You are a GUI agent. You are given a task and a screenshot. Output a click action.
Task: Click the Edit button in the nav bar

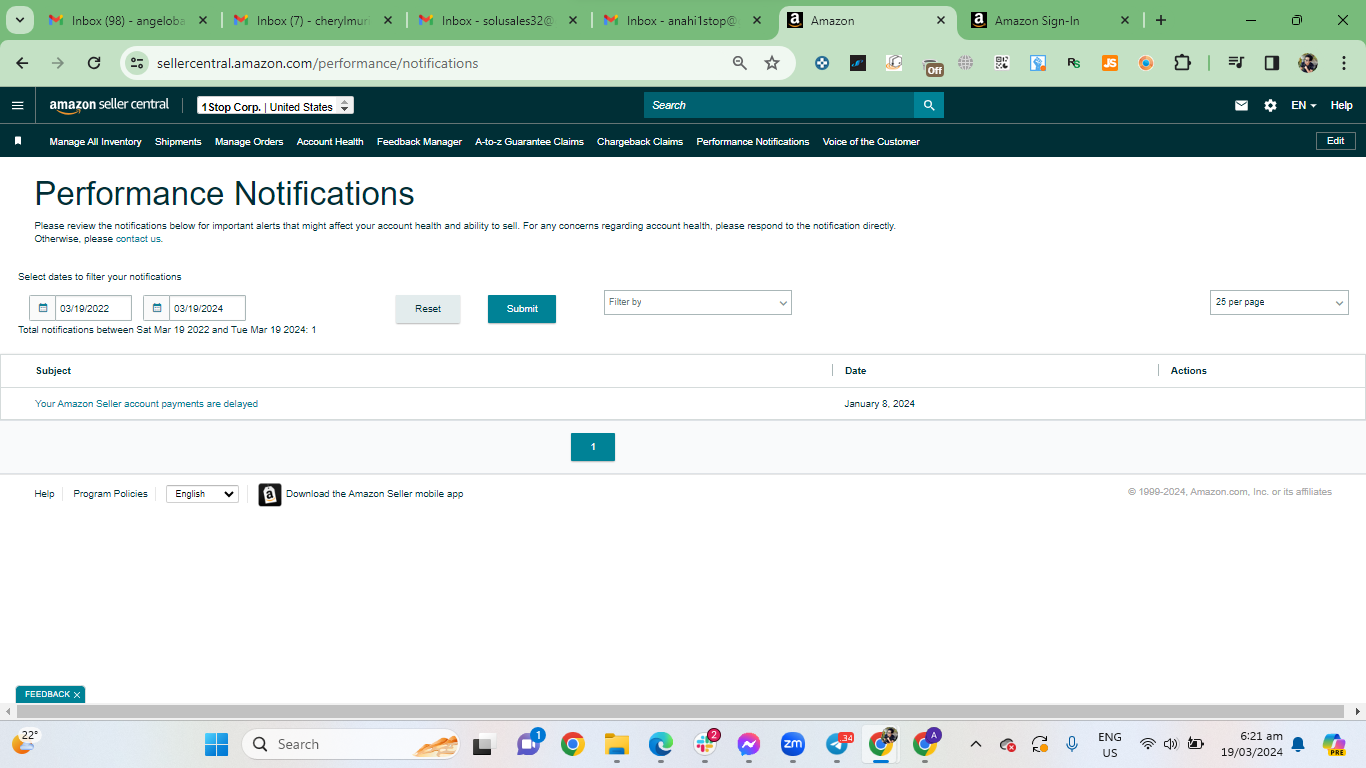(1335, 141)
